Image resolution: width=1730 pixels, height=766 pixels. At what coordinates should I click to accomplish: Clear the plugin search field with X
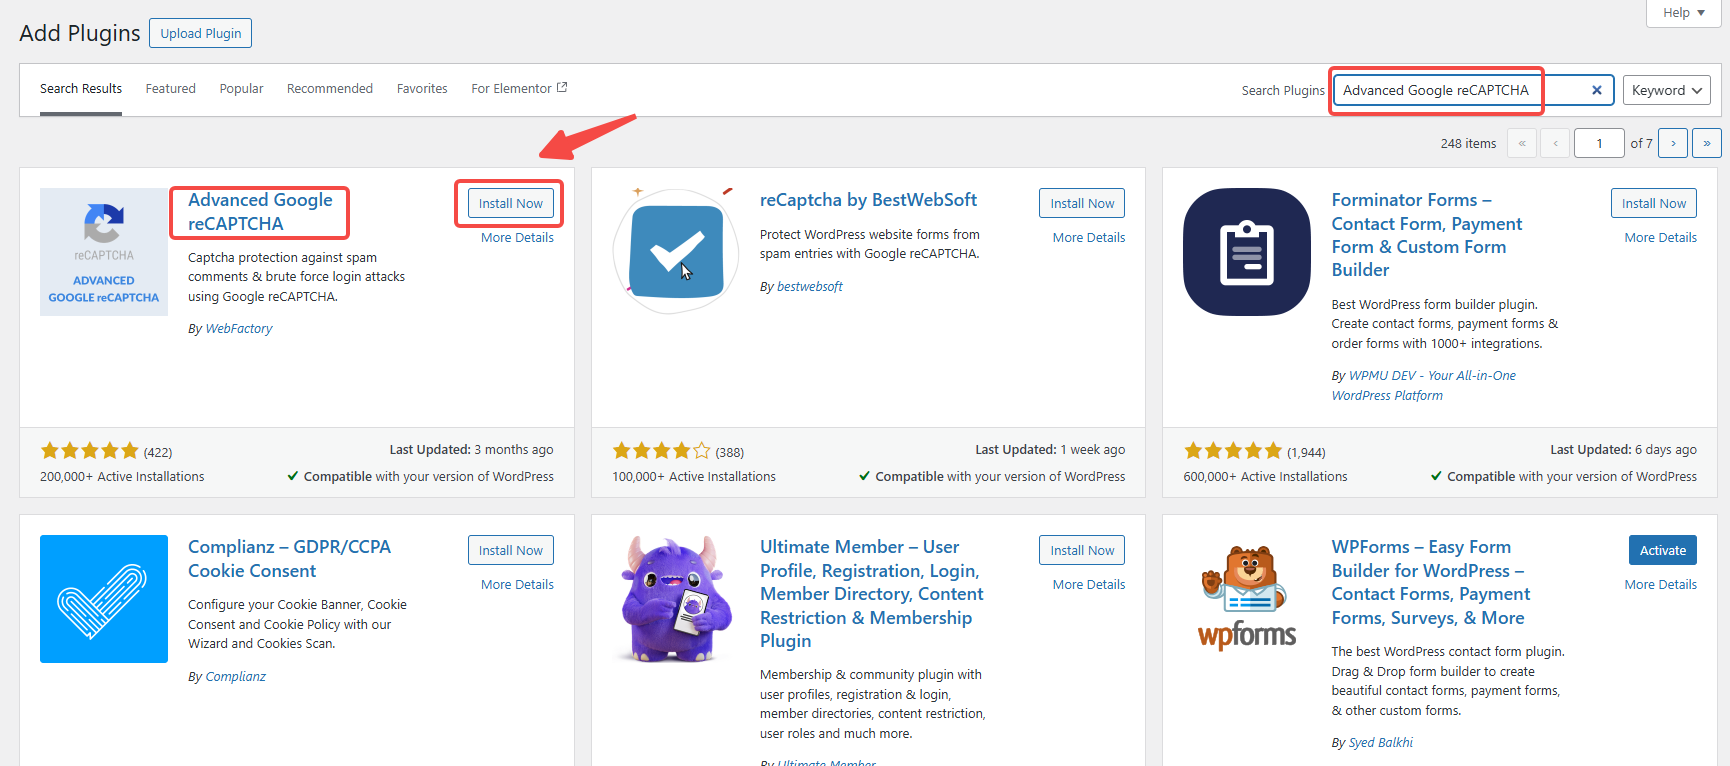point(1596,90)
